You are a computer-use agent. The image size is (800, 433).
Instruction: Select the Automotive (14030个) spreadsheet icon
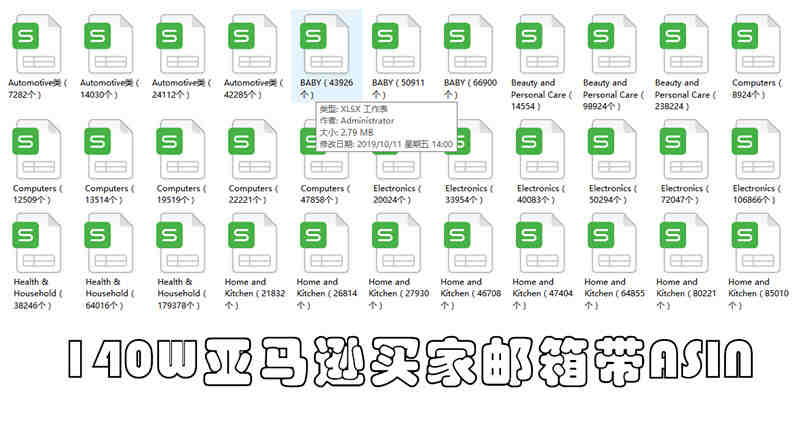point(109,44)
